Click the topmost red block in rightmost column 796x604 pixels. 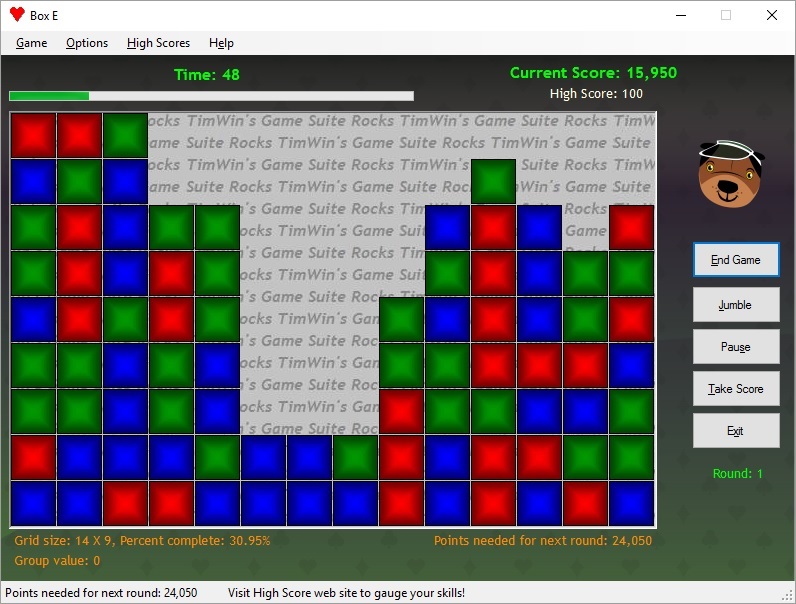click(x=631, y=227)
